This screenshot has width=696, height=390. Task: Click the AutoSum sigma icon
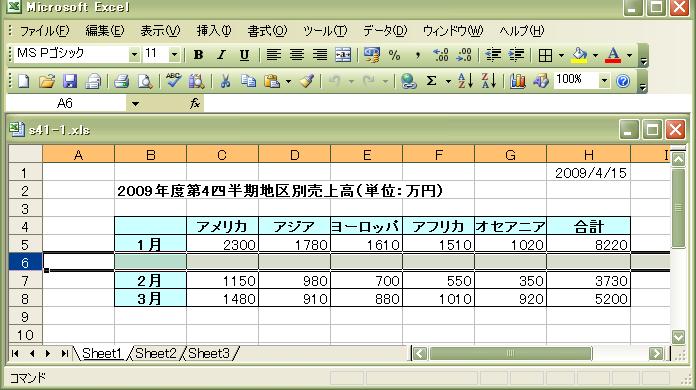pos(431,81)
